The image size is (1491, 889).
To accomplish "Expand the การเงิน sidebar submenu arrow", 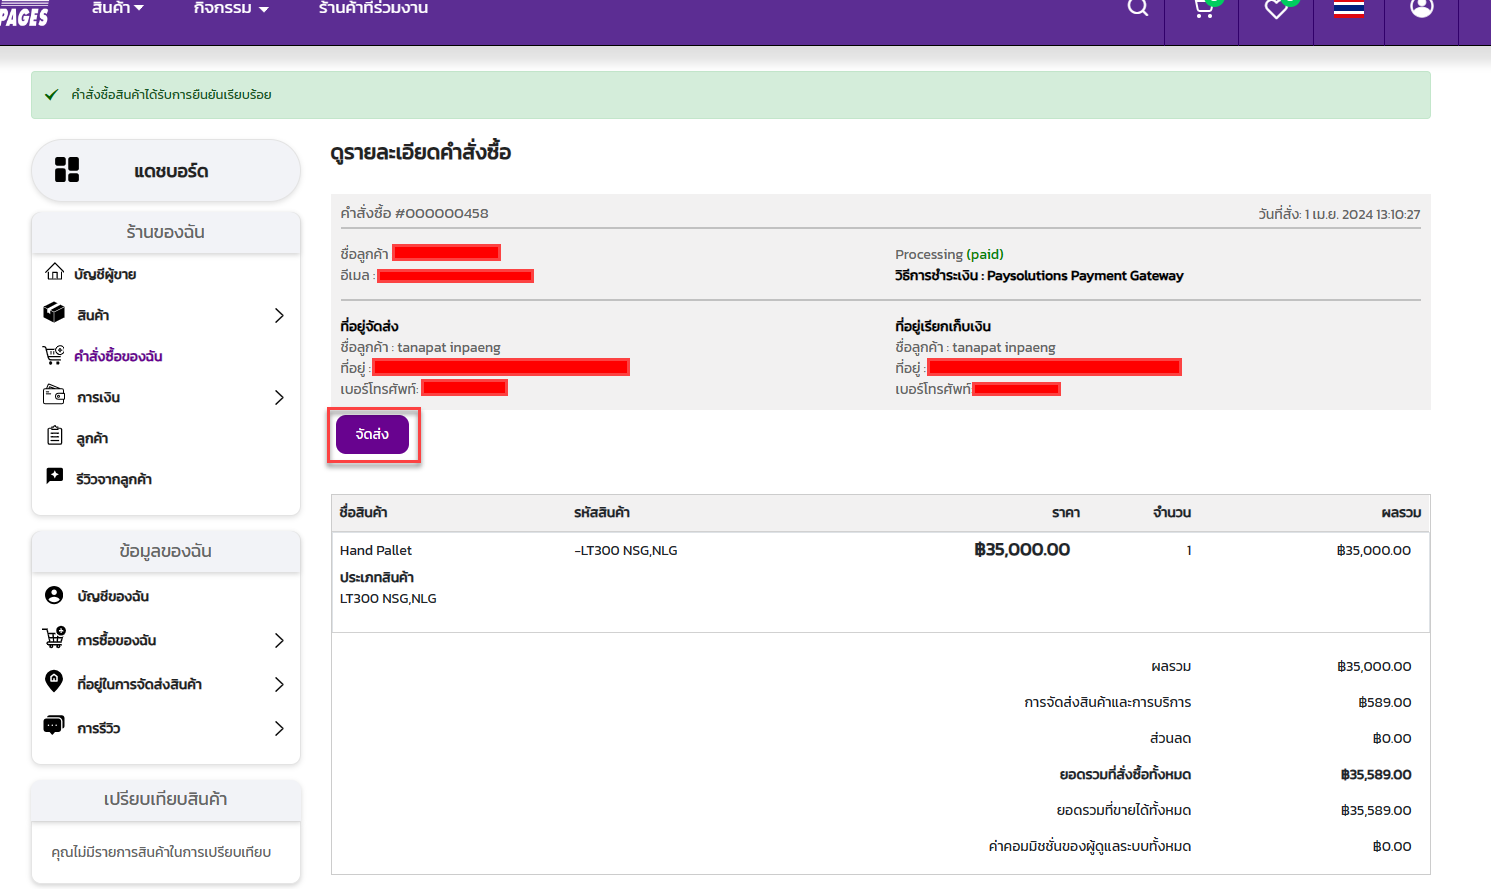I will click(279, 398).
